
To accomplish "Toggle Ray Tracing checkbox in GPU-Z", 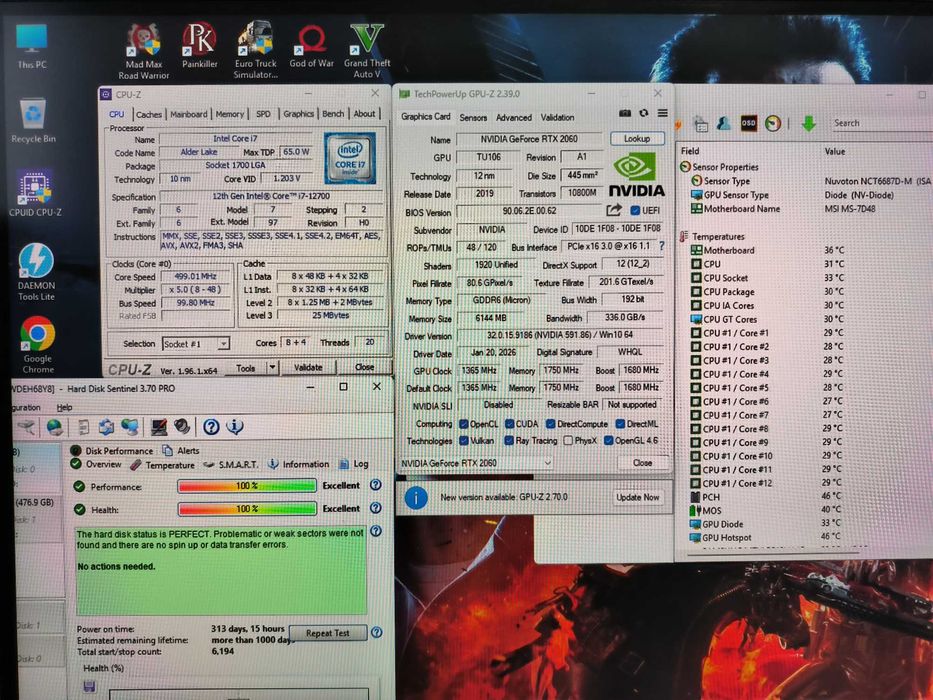I will point(509,440).
